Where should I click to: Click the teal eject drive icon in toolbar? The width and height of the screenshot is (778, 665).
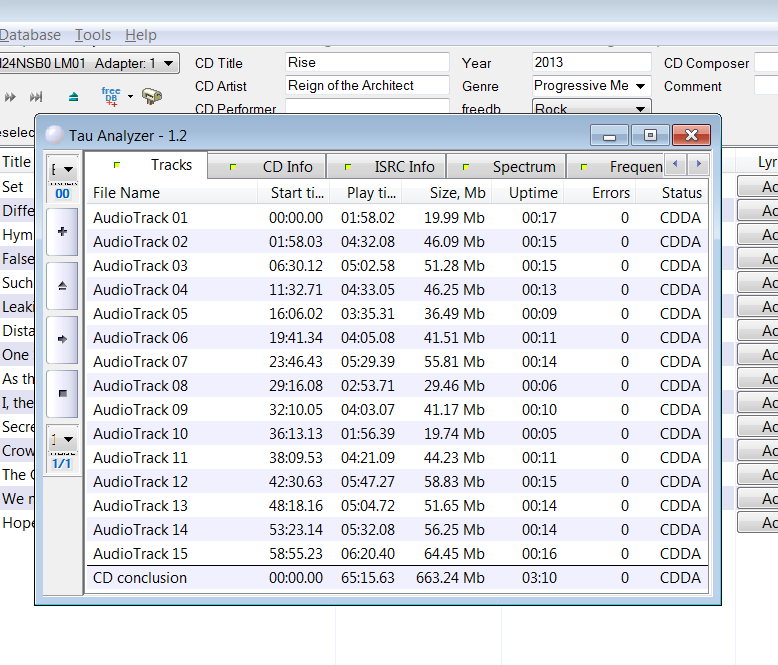tap(73, 97)
